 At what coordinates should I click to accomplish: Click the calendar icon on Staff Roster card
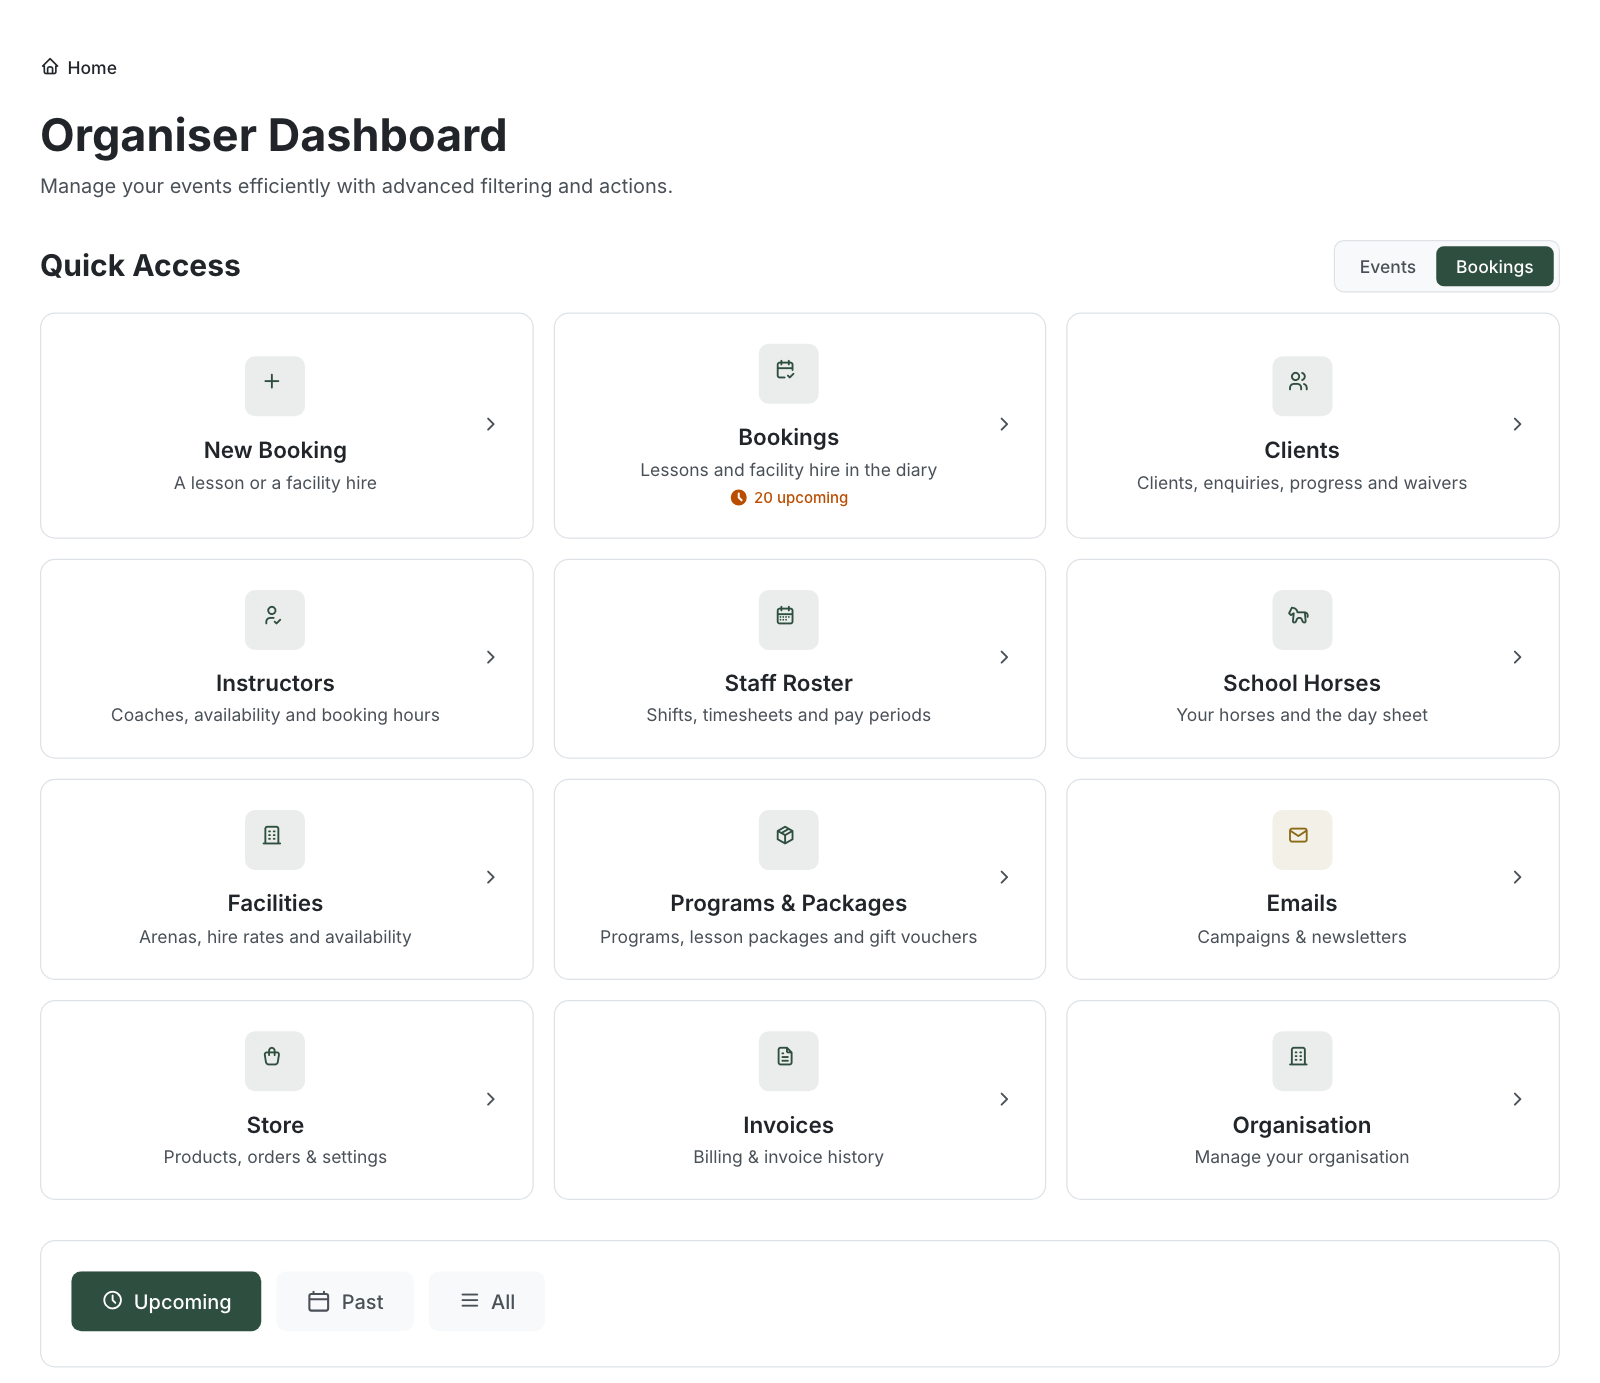786,616
